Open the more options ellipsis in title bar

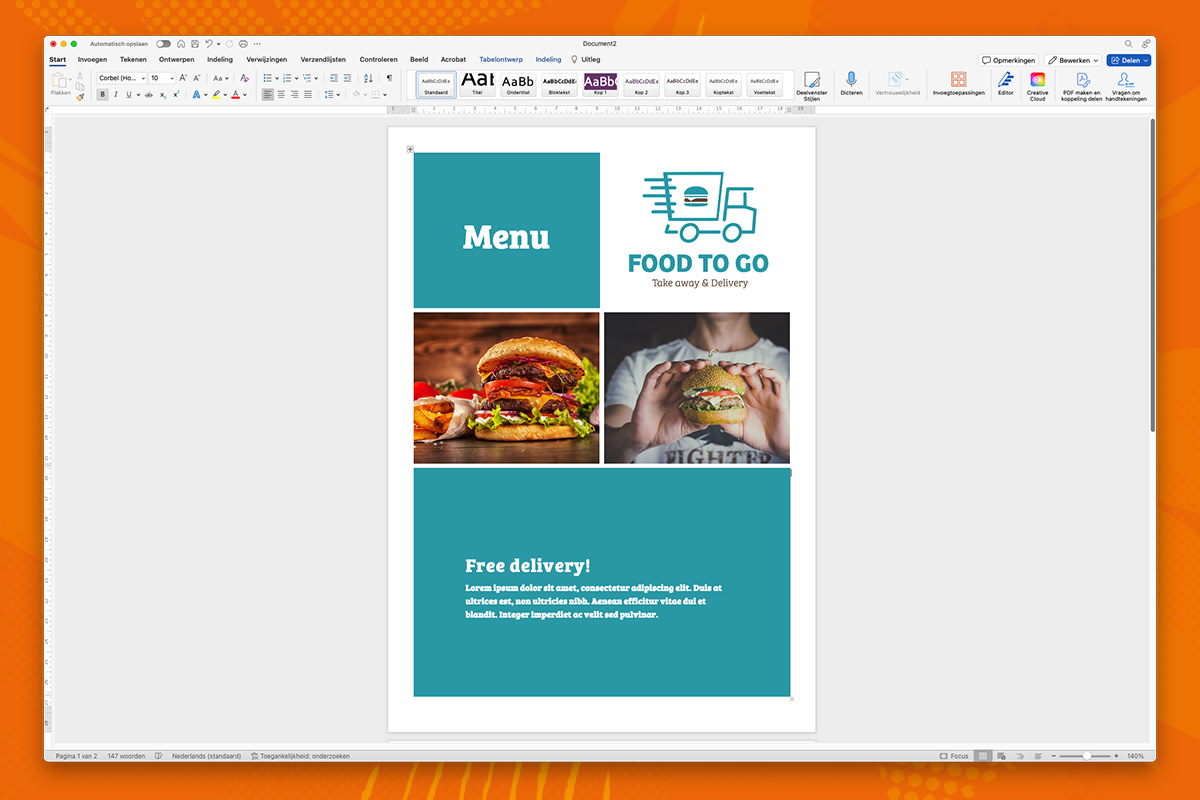(x=257, y=44)
